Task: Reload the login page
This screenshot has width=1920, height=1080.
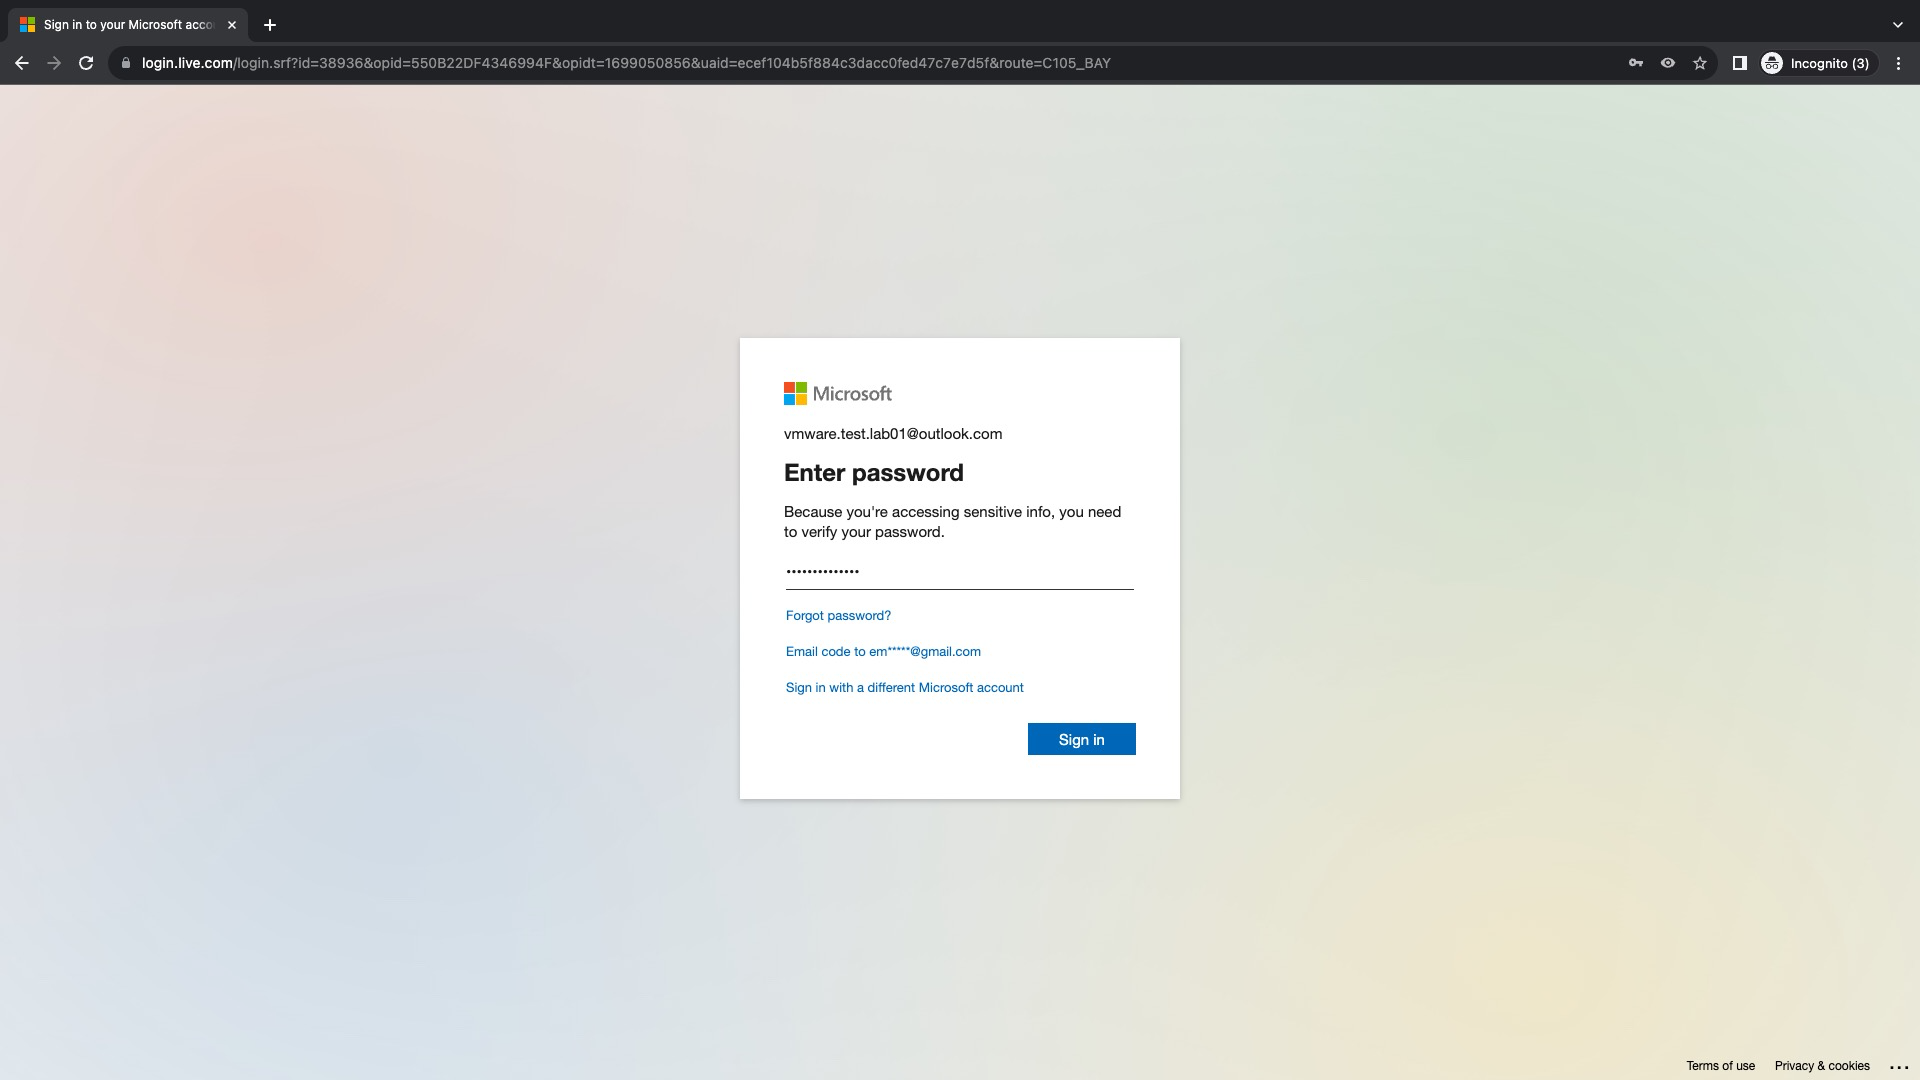Action: (x=87, y=62)
